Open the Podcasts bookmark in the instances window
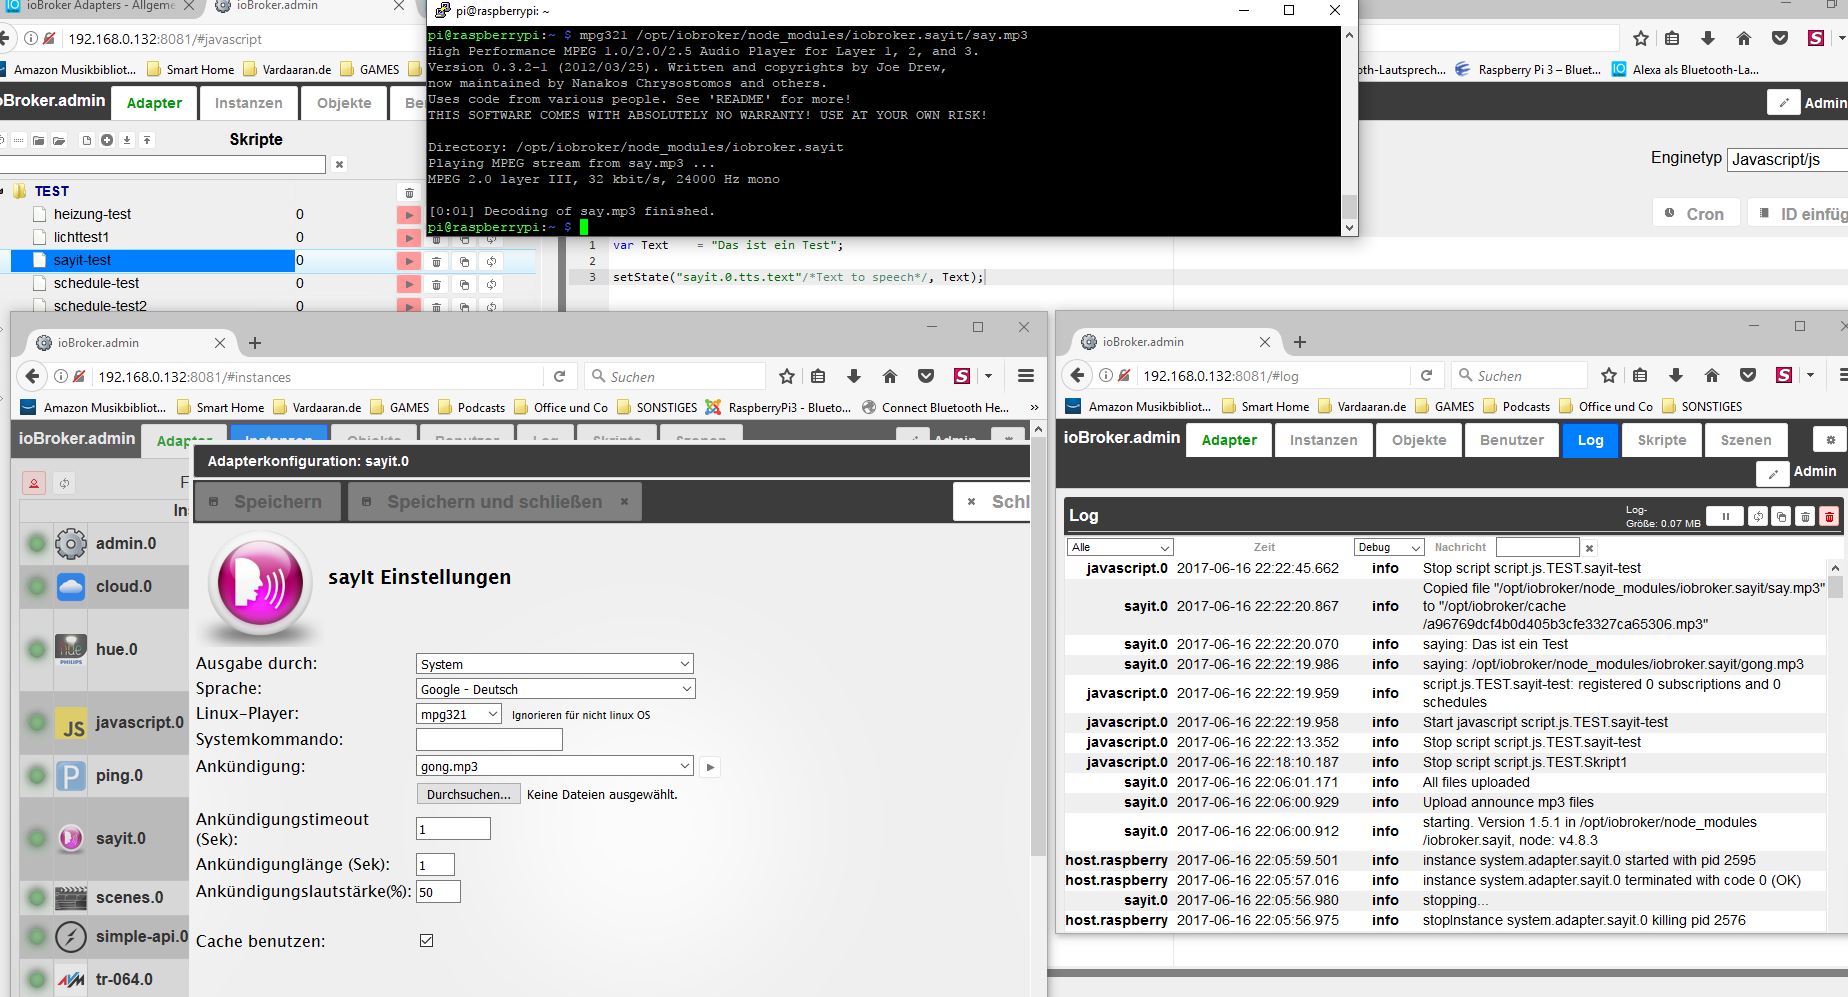Viewport: 1848px width, 997px height. [471, 408]
